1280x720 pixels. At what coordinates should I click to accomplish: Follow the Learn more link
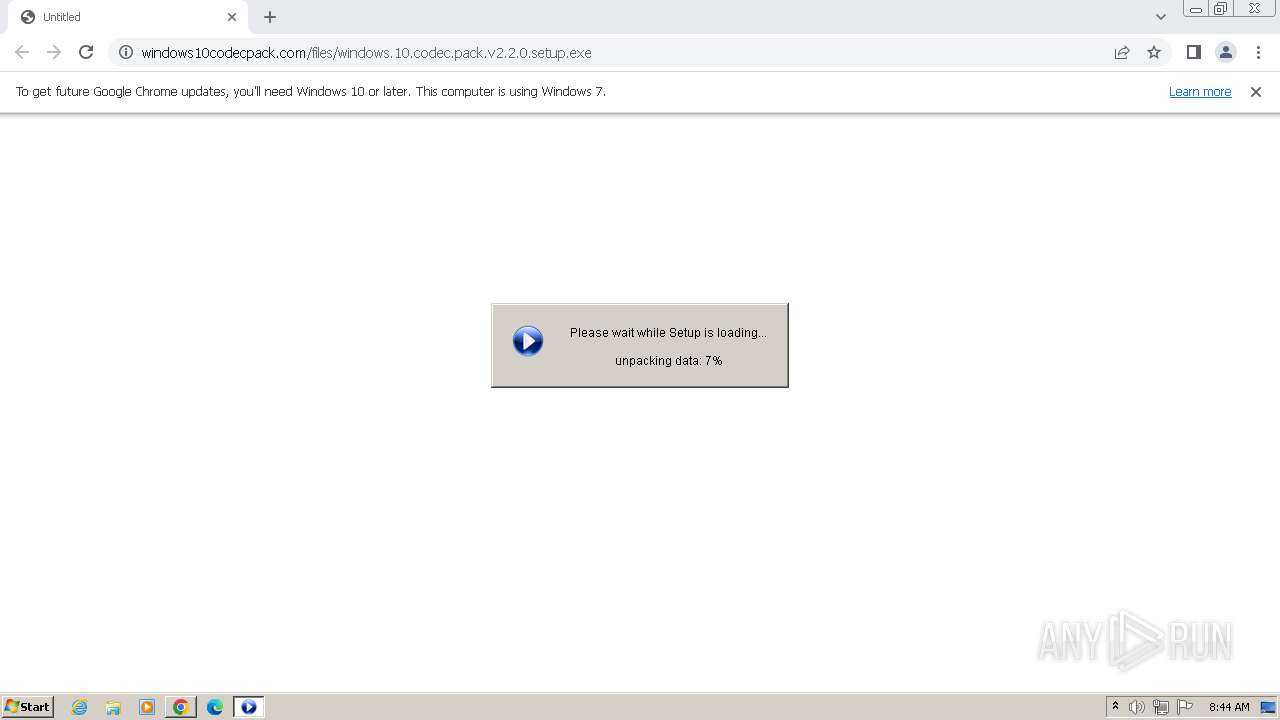point(1200,92)
